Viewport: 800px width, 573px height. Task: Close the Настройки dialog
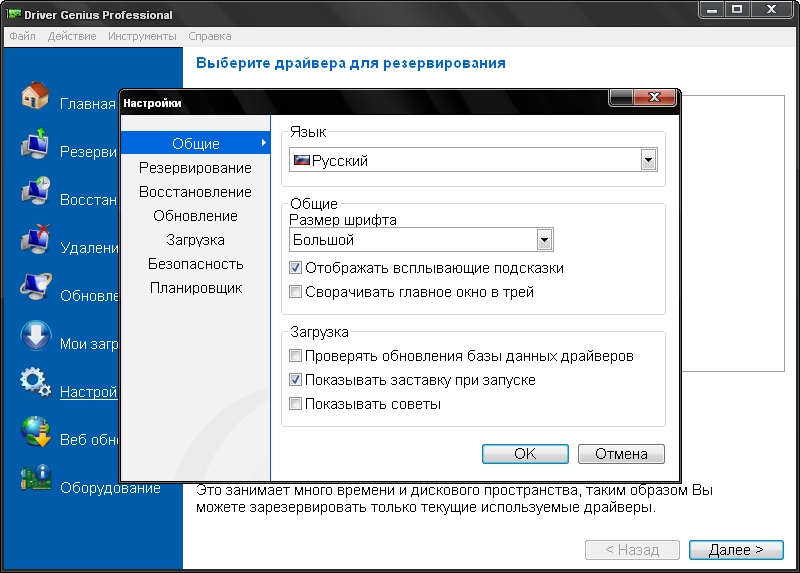[x=655, y=97]
